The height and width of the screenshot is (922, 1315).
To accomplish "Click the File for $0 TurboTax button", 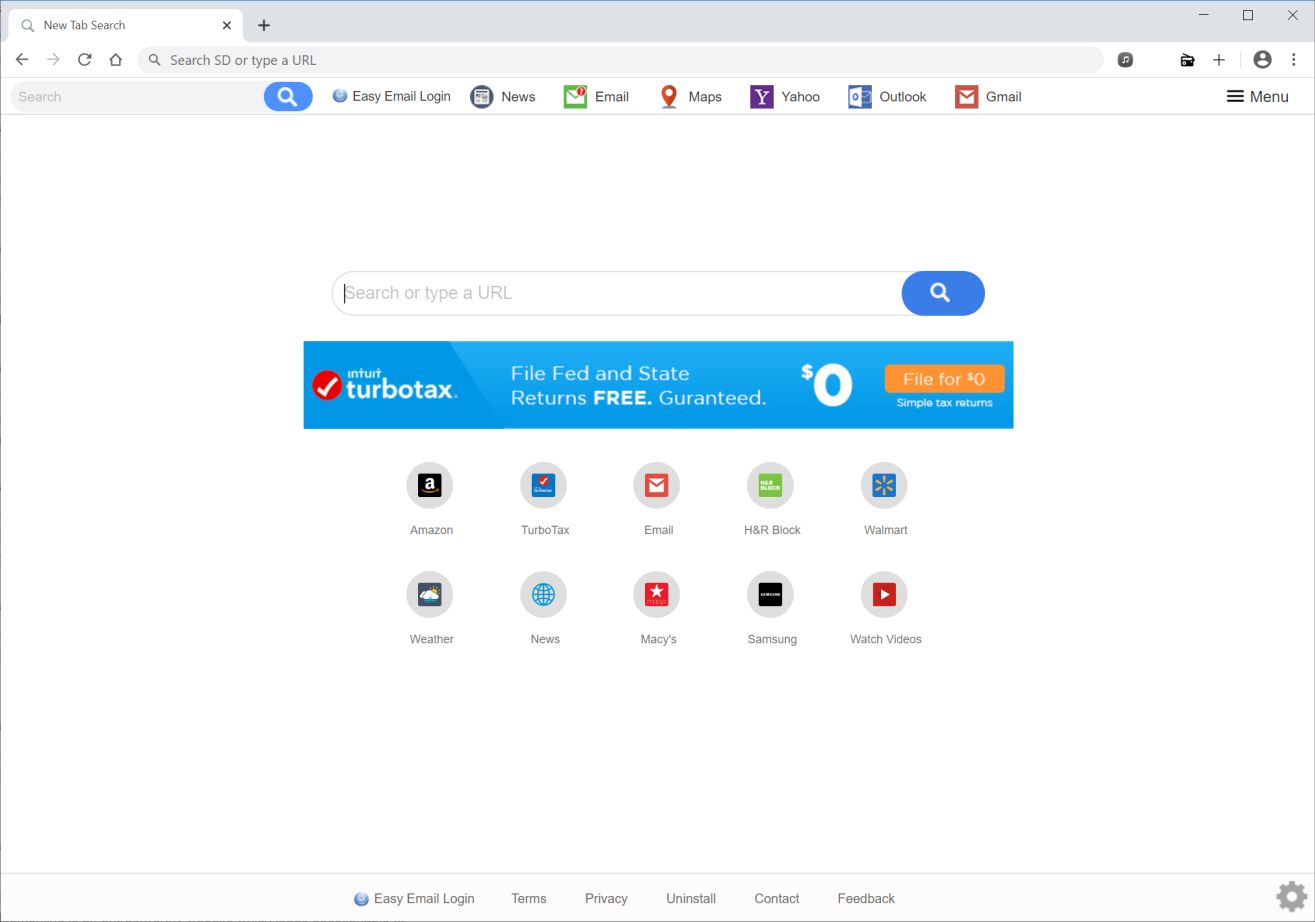I will point(944,378).
